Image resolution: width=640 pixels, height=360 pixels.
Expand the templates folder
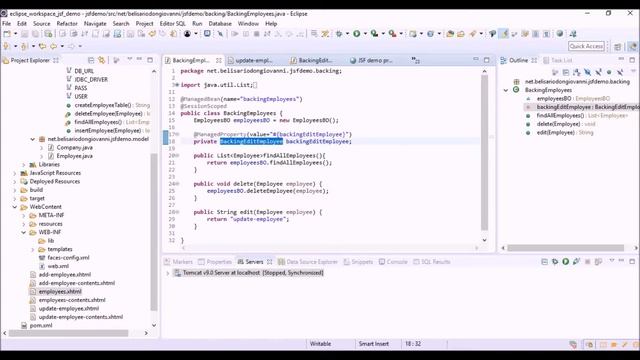33,249
